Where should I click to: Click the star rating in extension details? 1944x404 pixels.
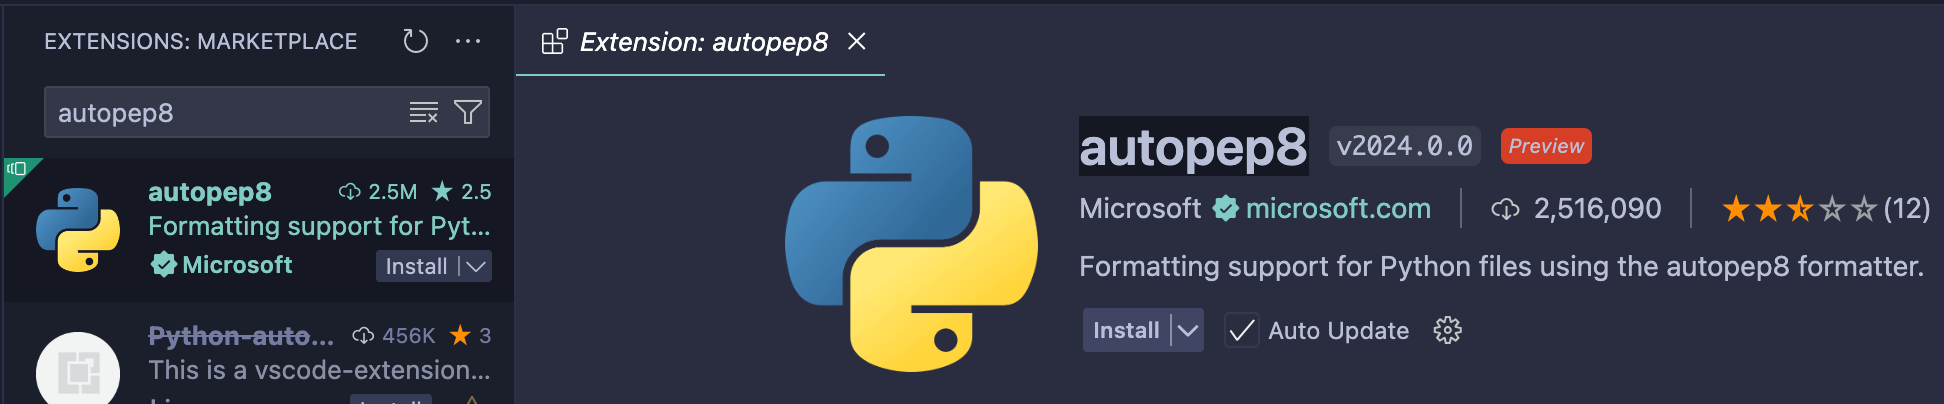[1798, 209]
